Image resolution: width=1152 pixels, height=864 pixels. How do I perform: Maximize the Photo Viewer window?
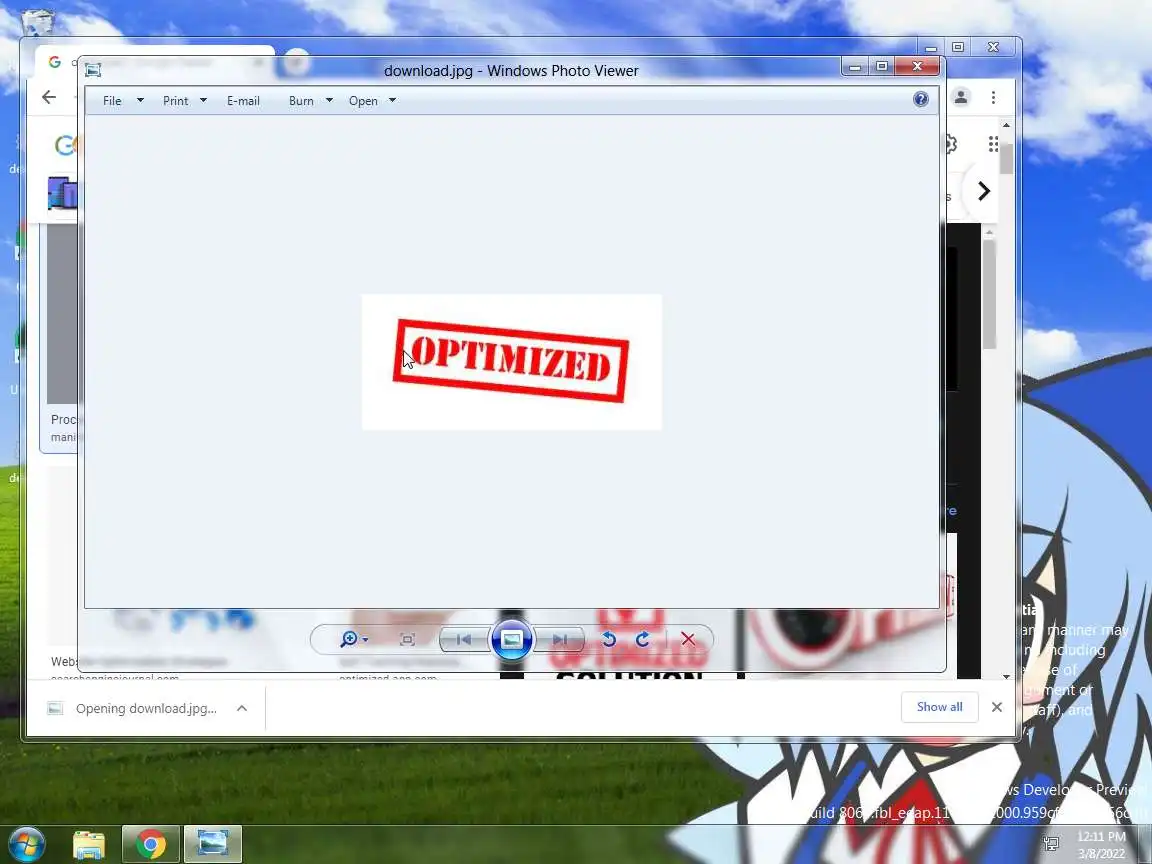point(882,67)
